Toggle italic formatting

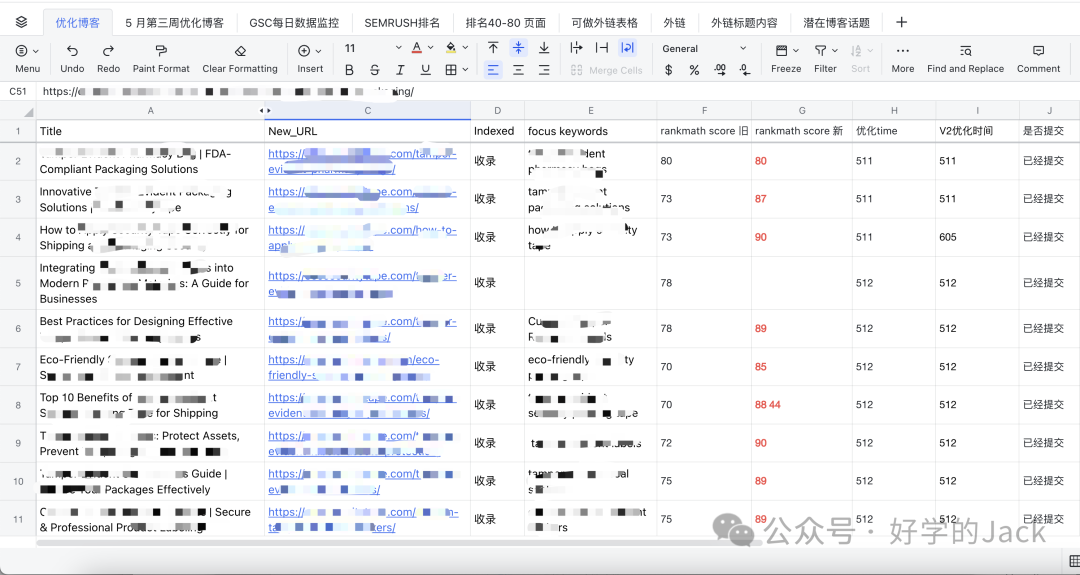[400, 70]
